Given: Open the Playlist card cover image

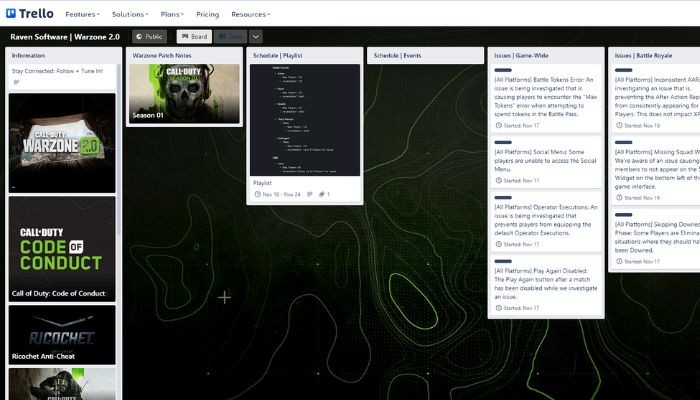Looking at the screenshot, I should click(305, 120).
